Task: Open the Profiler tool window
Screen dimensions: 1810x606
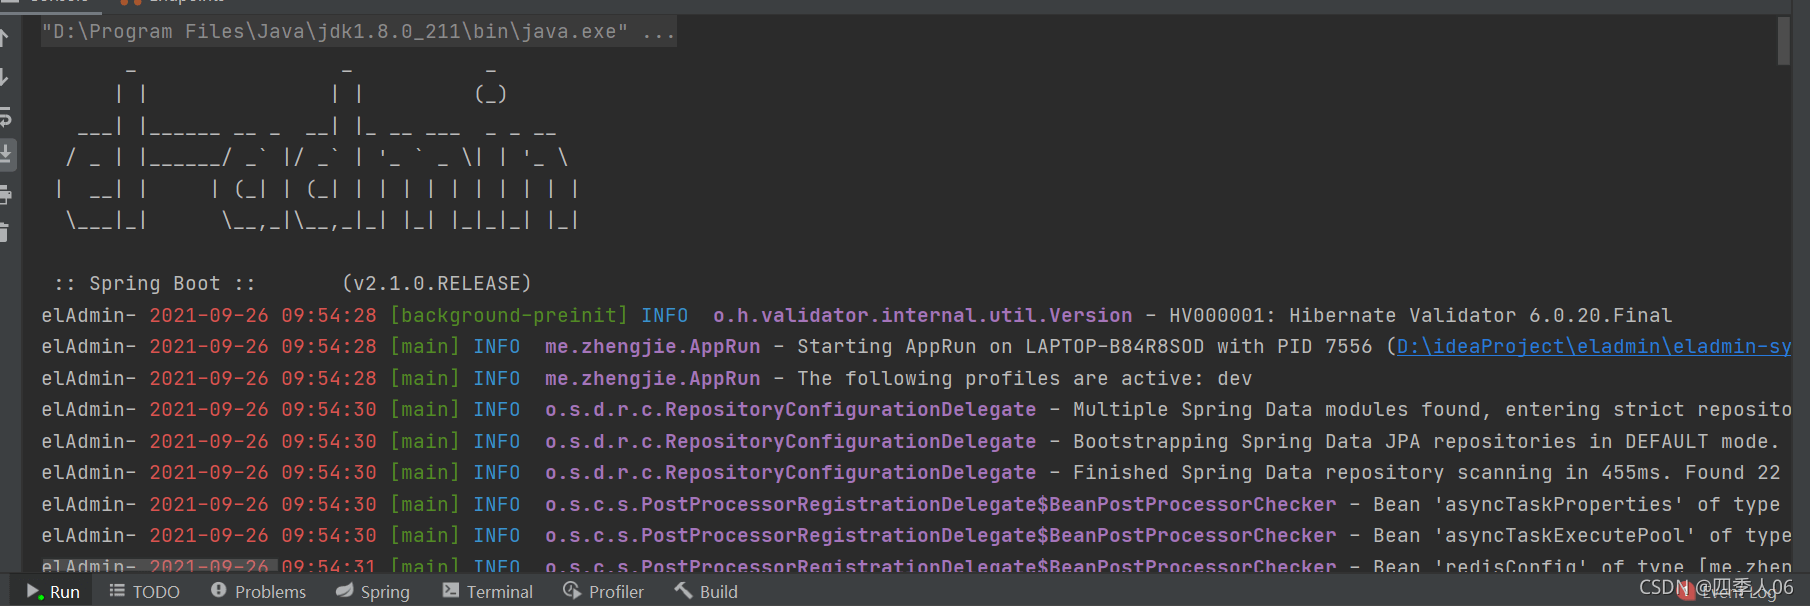Action: pos(603,591)
